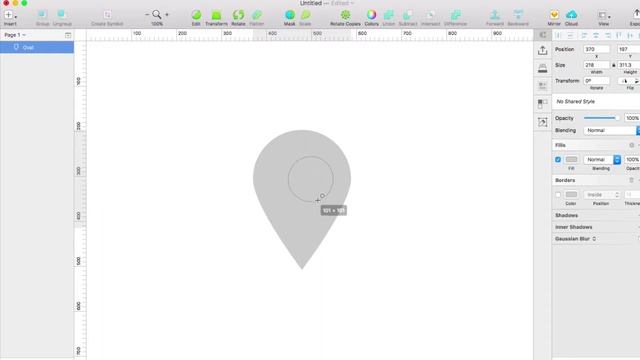The height and width of the screenshot is (360, 640).
Task: Apply the Mask tool
Action: click(x=290, y=15)
